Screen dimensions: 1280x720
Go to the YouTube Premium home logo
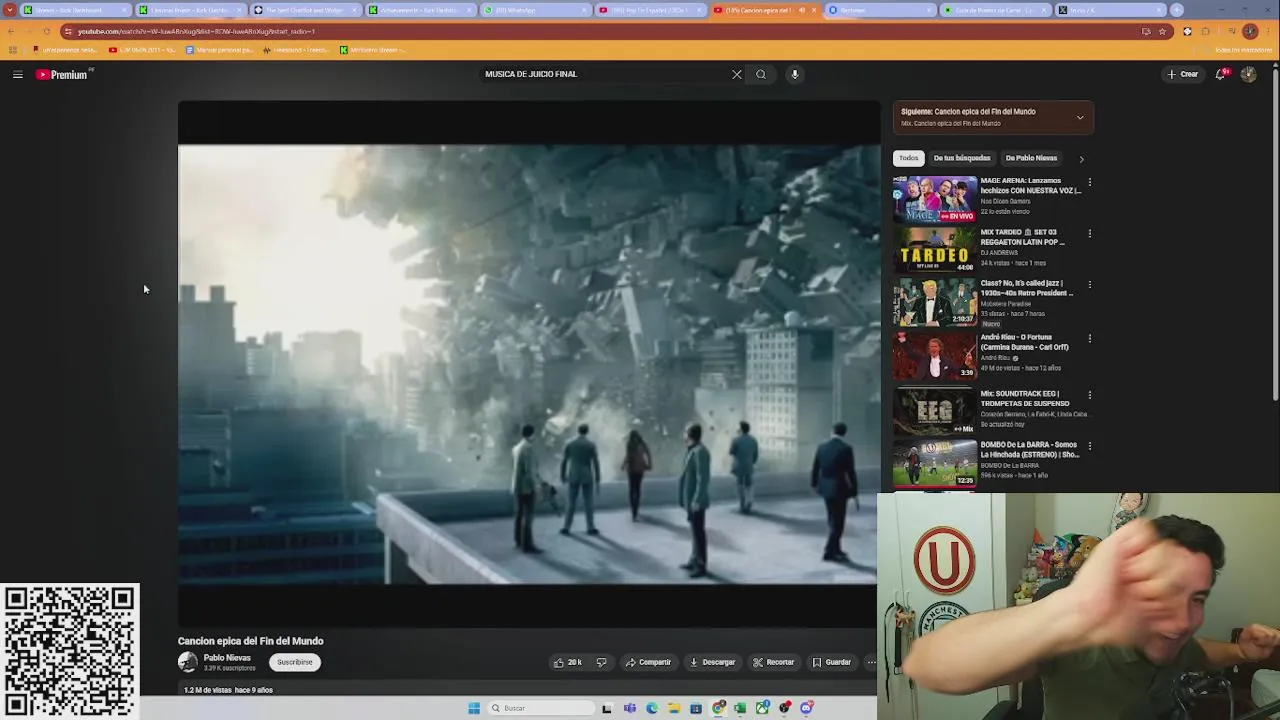[x=64, y=74]
